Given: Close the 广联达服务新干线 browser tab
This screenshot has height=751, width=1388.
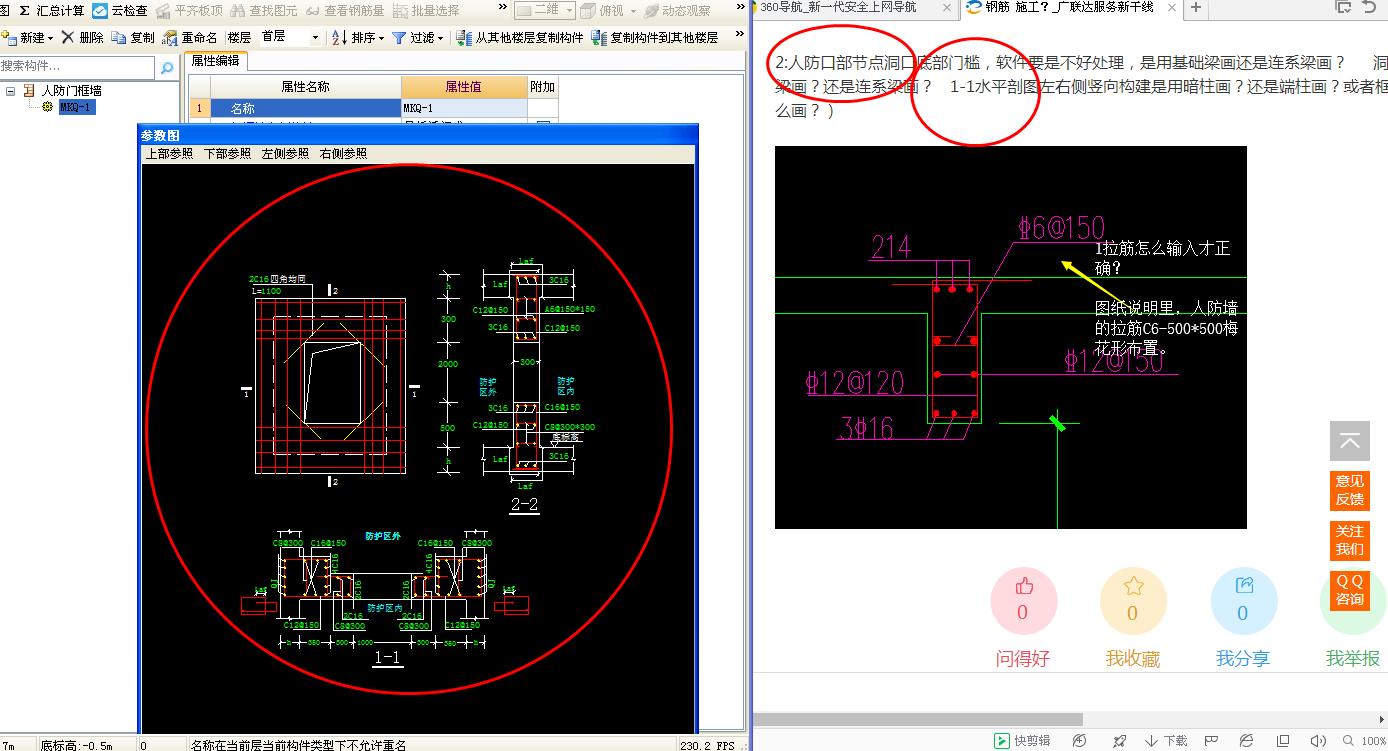Looking at the screenshot, I should (x=1171, y=8).
